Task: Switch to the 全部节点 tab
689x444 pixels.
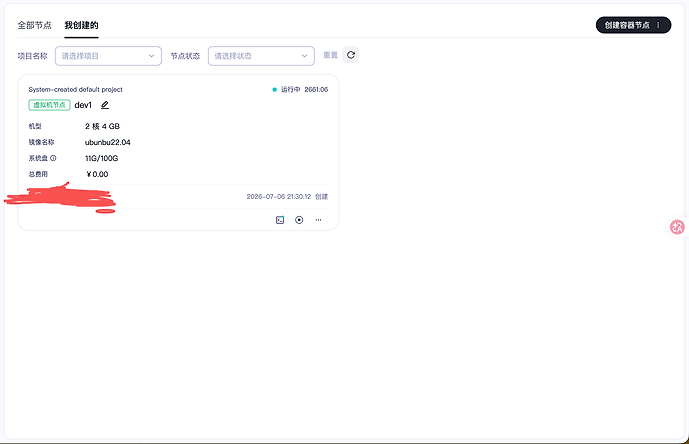Action: point(34,25)
